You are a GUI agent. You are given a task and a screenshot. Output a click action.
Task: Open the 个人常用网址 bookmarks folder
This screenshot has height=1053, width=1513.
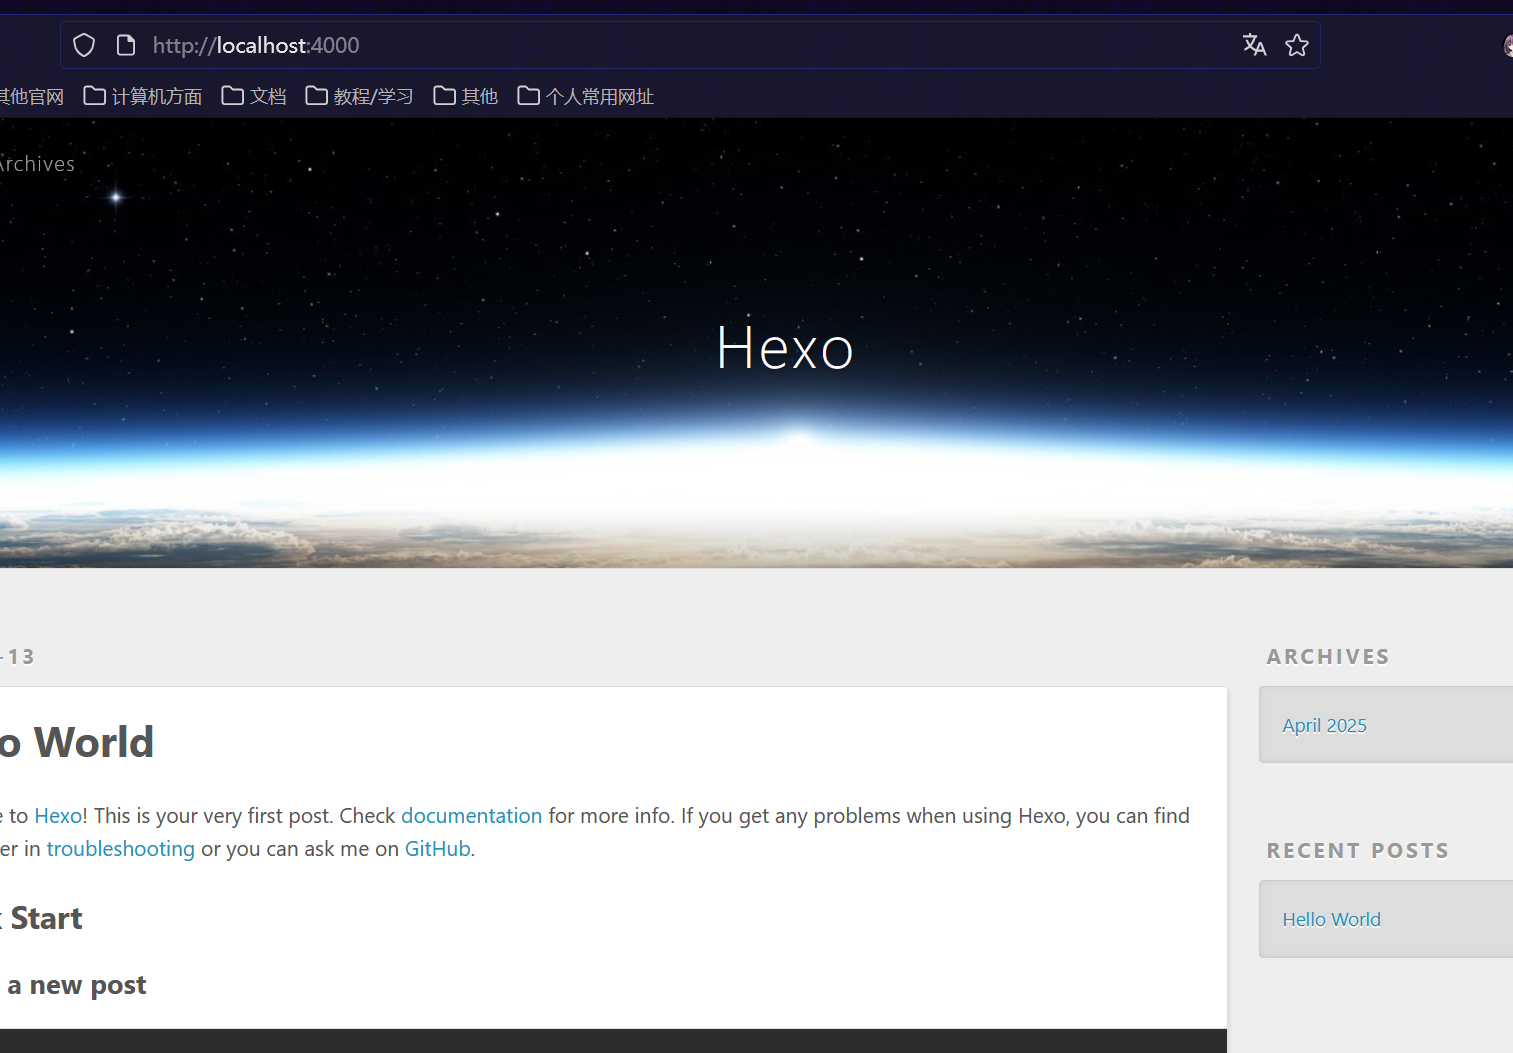[x=586, y=96]
